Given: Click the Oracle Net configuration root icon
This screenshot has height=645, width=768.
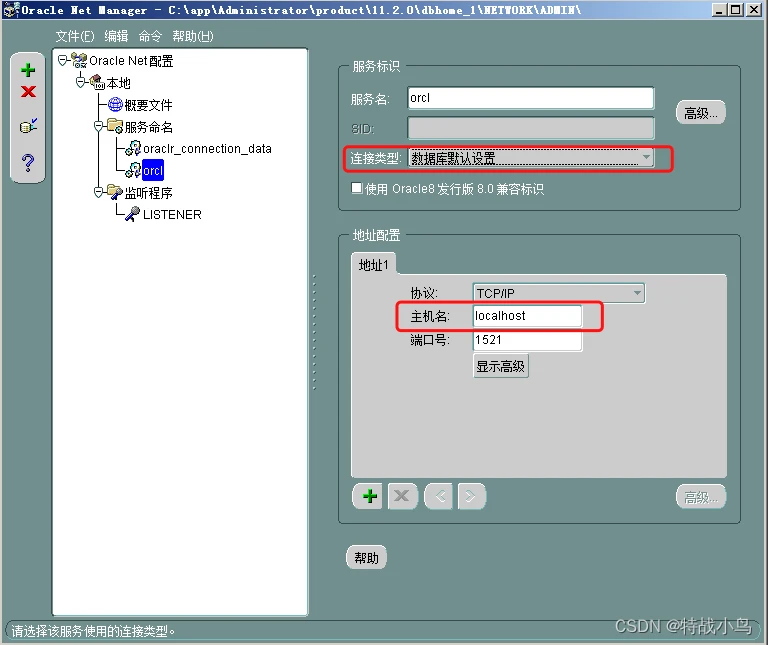Looking at the screenshot, I should [x=78, y=60].
